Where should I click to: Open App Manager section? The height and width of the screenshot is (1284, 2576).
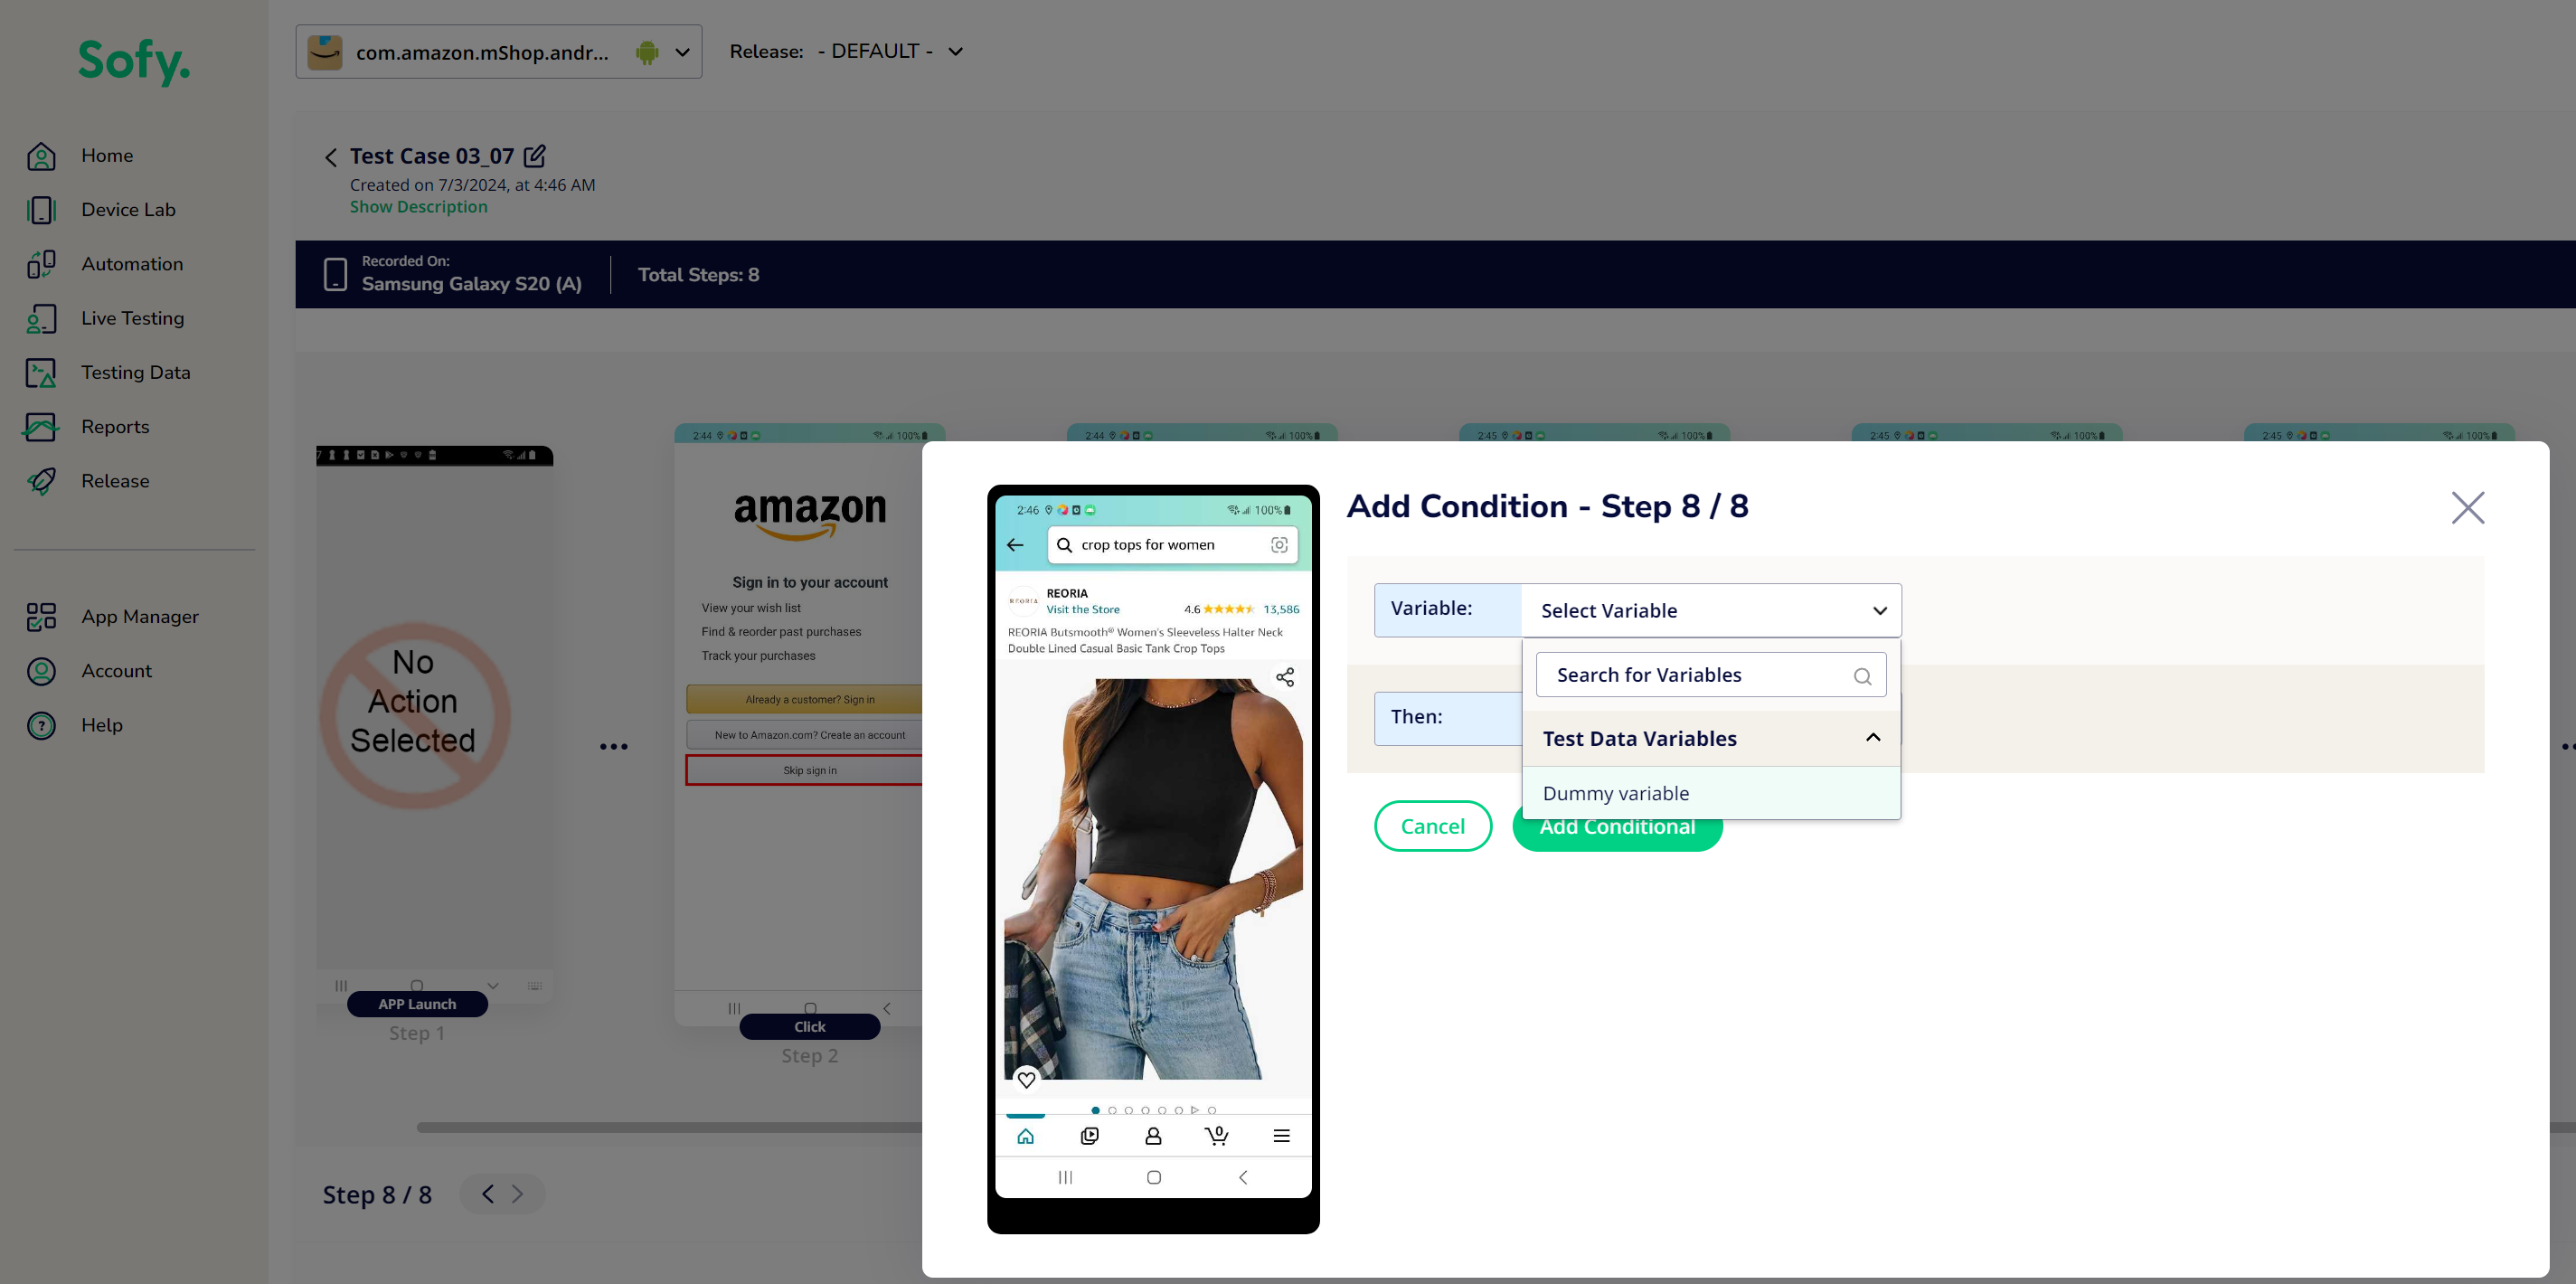click(141, 616)
